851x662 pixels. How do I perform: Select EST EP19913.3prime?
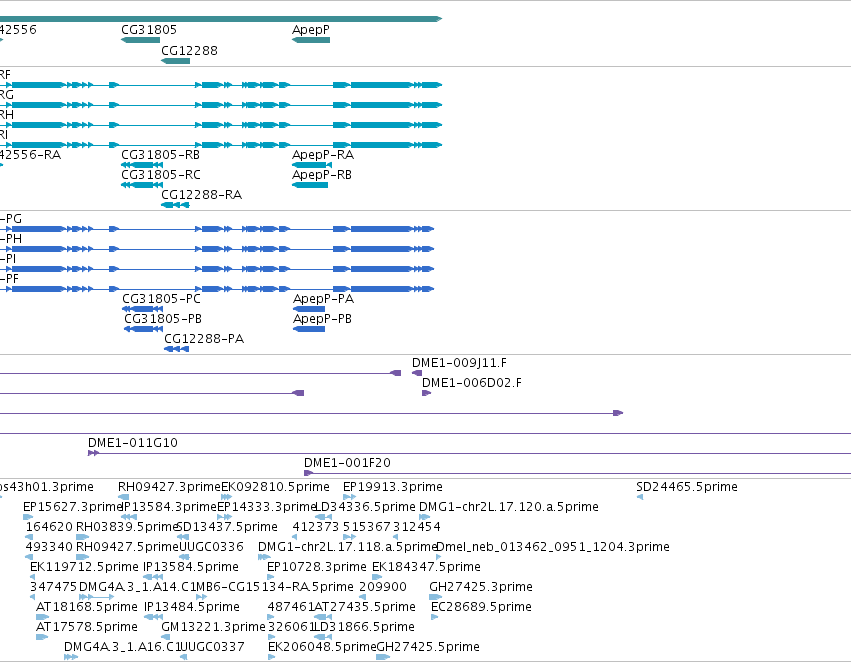393,487
